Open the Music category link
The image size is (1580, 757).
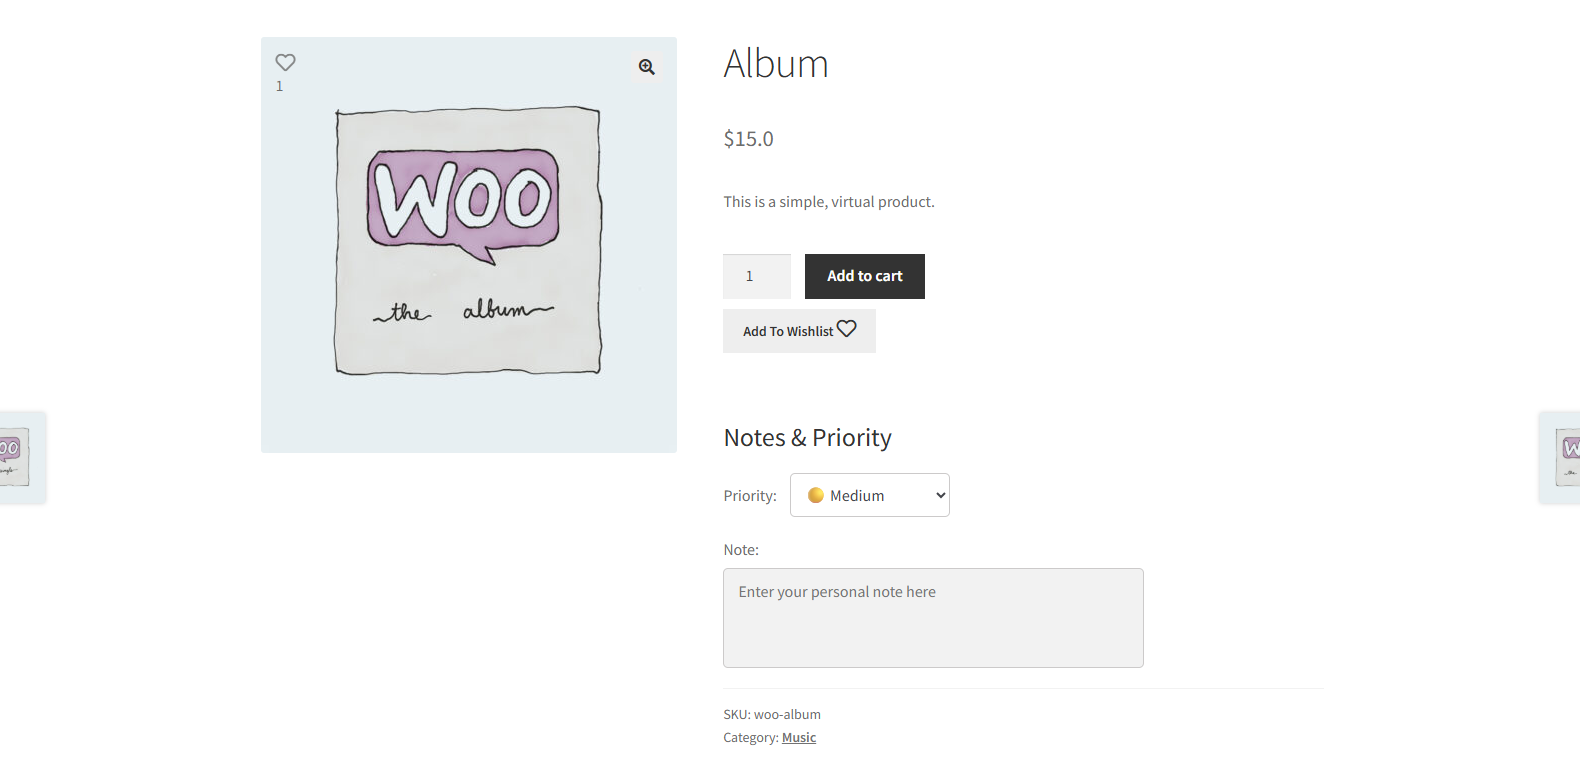point(799,738)
